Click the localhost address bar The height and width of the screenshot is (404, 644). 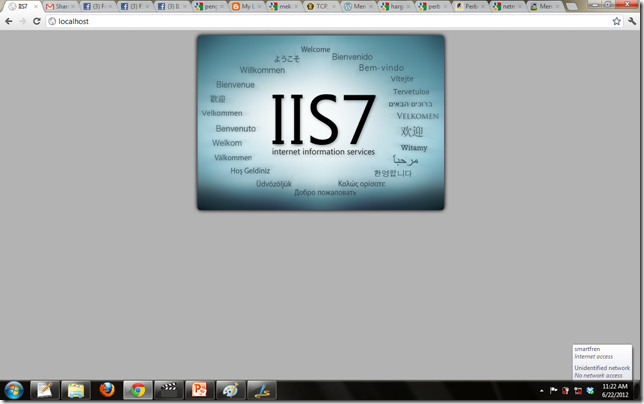pos(329,21)
